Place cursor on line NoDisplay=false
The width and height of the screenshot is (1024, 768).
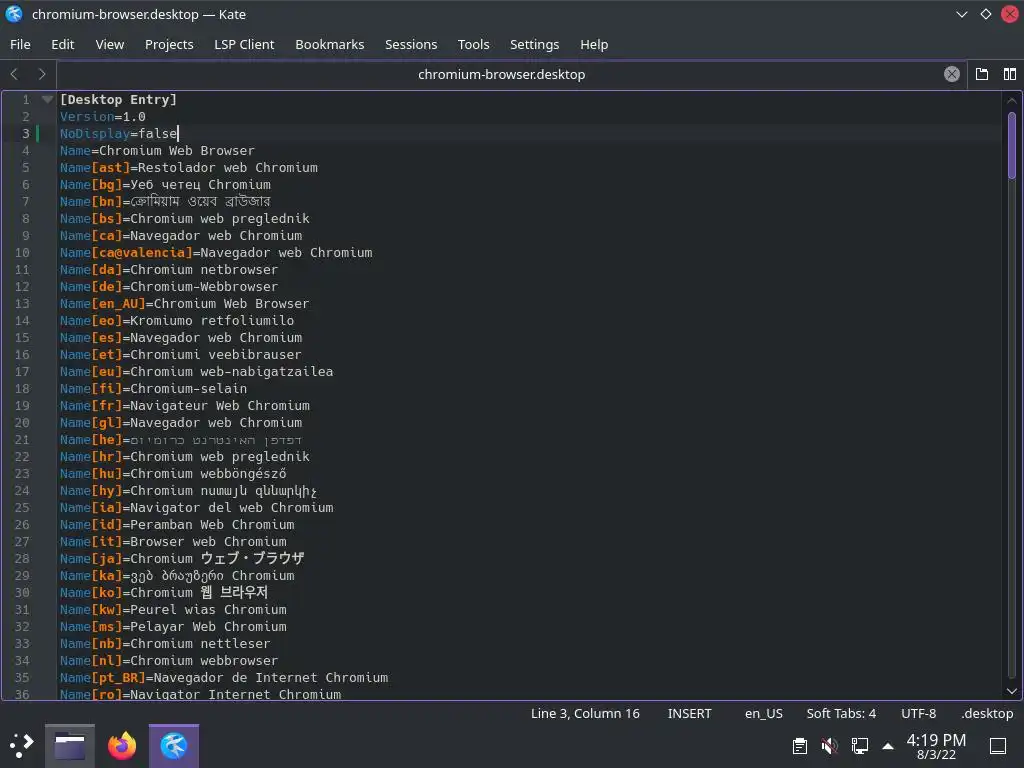click(119, 133)
